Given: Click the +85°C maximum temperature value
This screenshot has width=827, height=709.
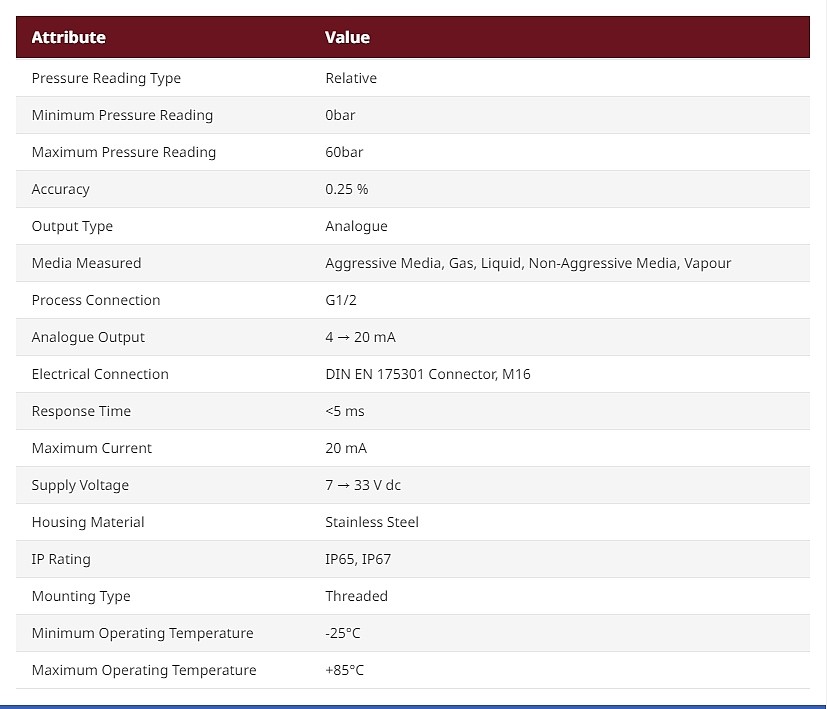Looking at the screenshot, I should pyautogui.click(x=344, y=670).
